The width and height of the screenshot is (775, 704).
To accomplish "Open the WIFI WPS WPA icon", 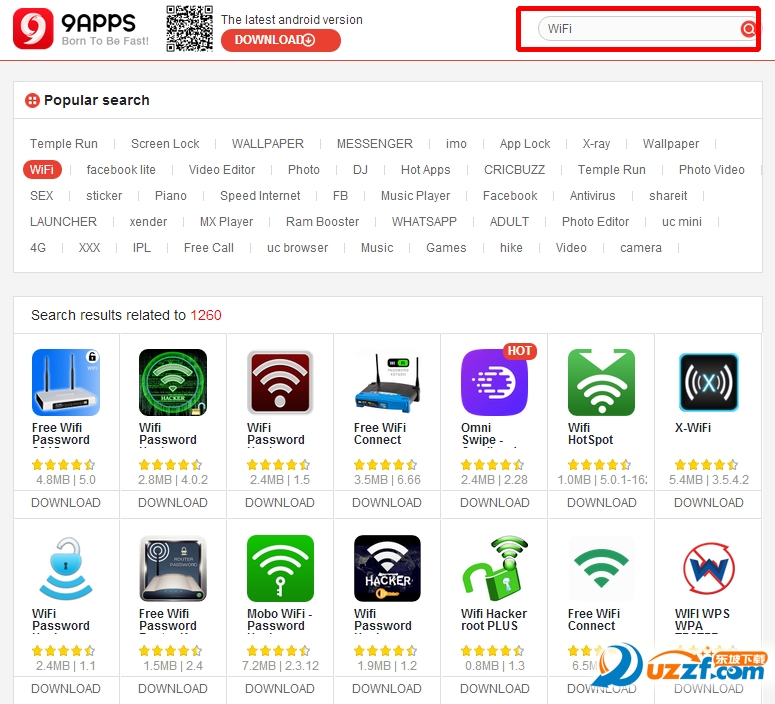I will click(709, 568).
